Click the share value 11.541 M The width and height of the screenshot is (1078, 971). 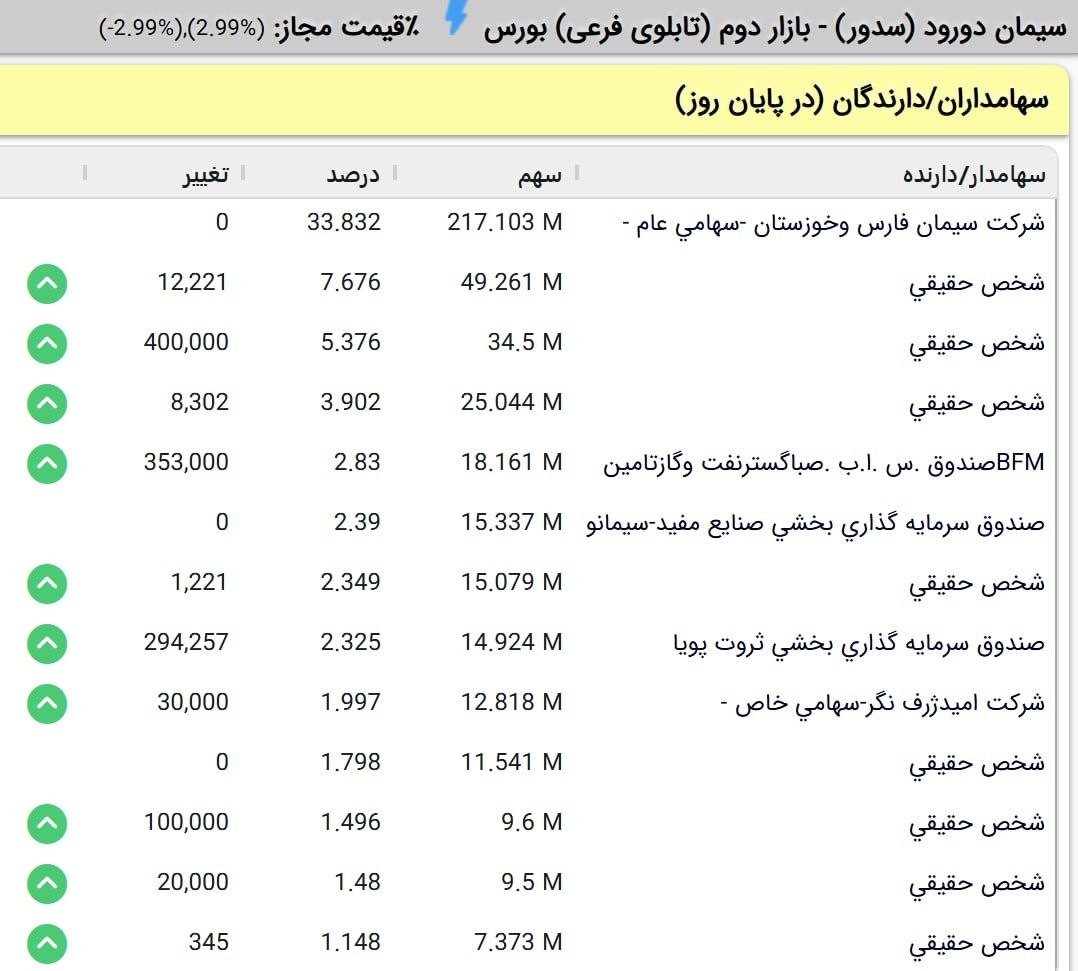point(512,762)
